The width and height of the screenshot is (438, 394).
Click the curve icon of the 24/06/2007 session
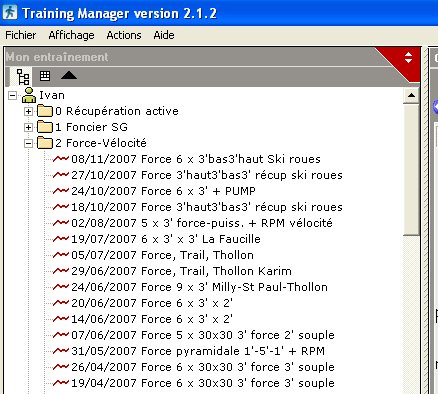pyautogui.click(x=61, y=287)
